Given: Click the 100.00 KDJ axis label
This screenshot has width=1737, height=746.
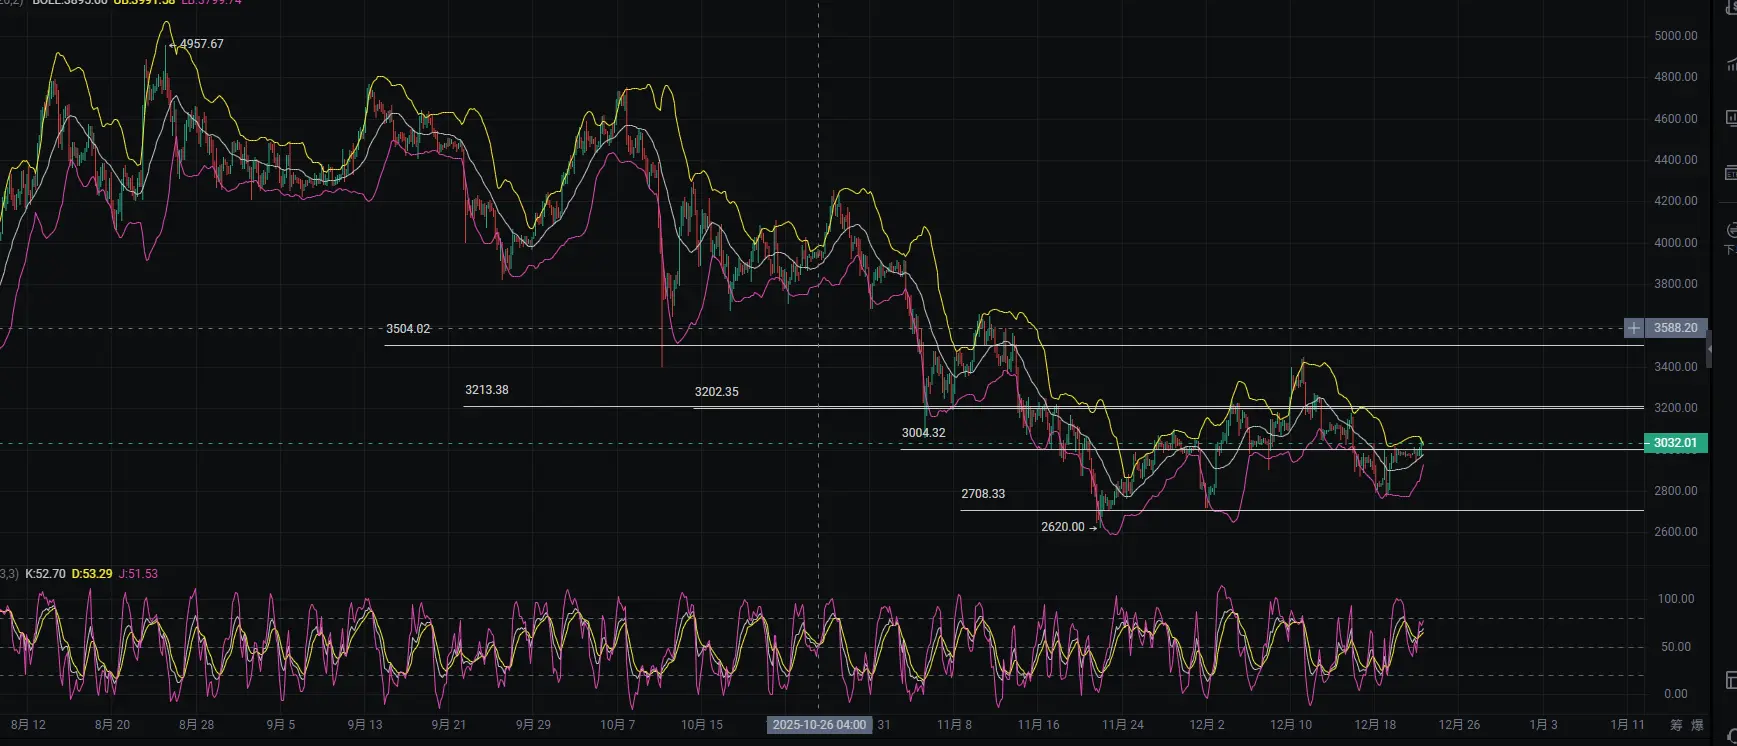Looking at the screenshot, I should (1677, 599).
